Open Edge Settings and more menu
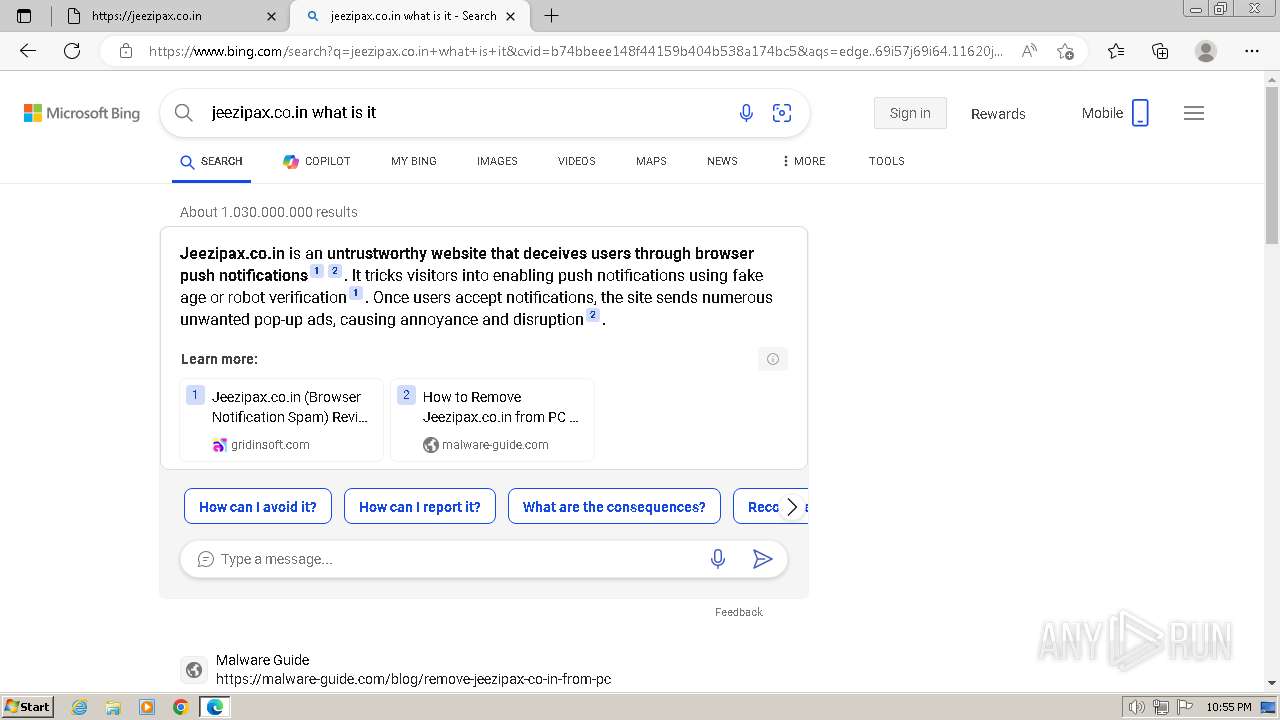The width and height of the screenshot is (1280, 720). point(1252,51)
